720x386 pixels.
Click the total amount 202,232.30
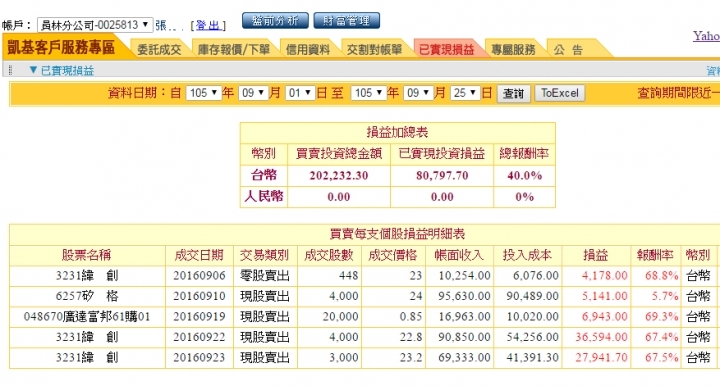pyautogui.click(x=338, y=176)
